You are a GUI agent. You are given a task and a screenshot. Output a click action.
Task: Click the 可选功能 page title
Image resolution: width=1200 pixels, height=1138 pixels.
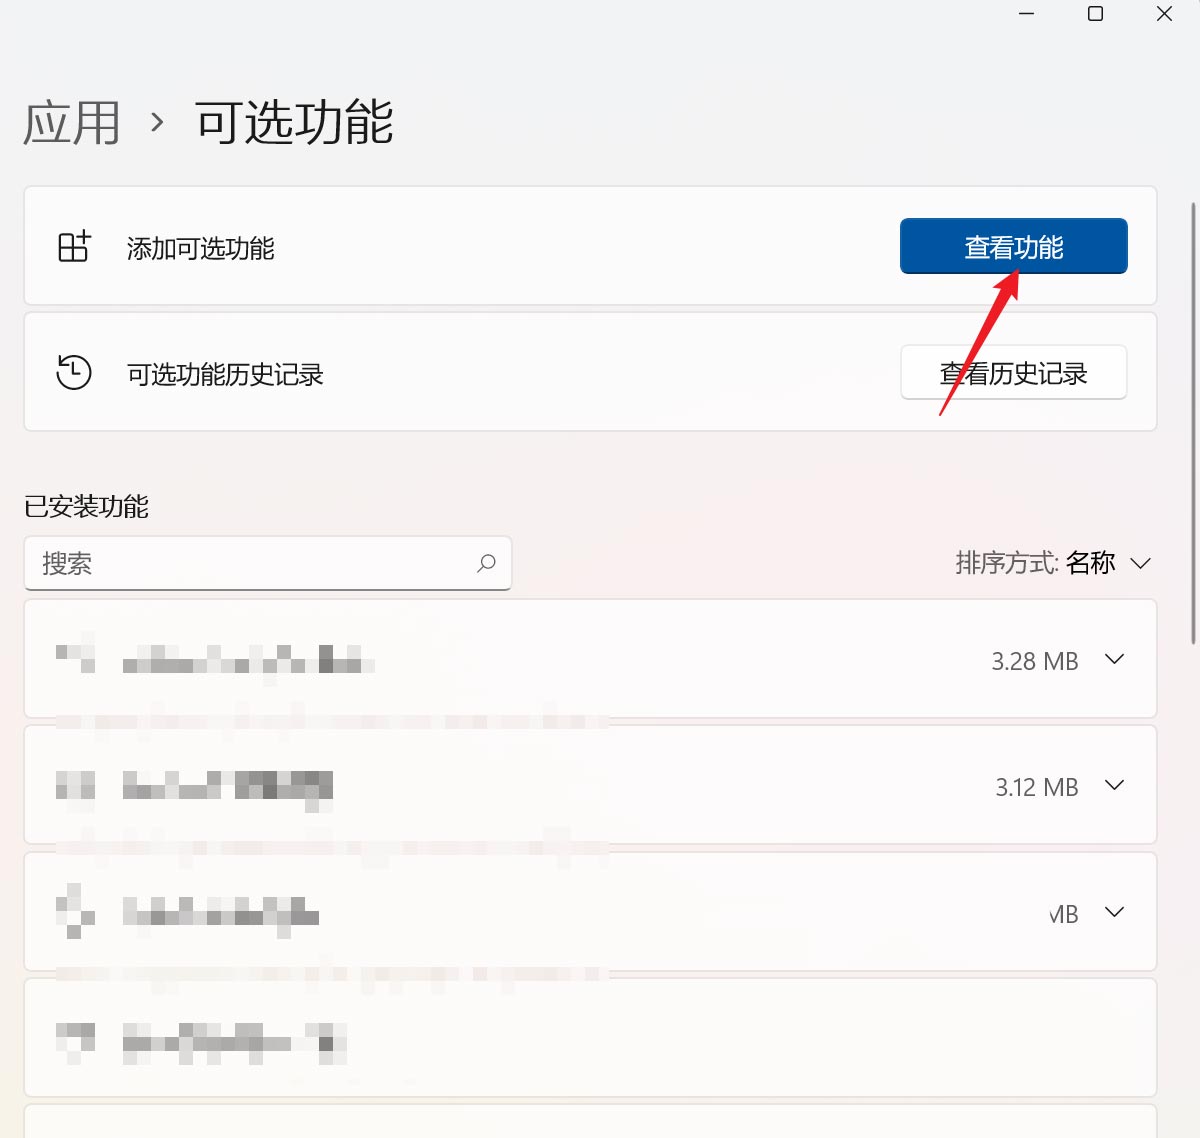pos(294,123)
